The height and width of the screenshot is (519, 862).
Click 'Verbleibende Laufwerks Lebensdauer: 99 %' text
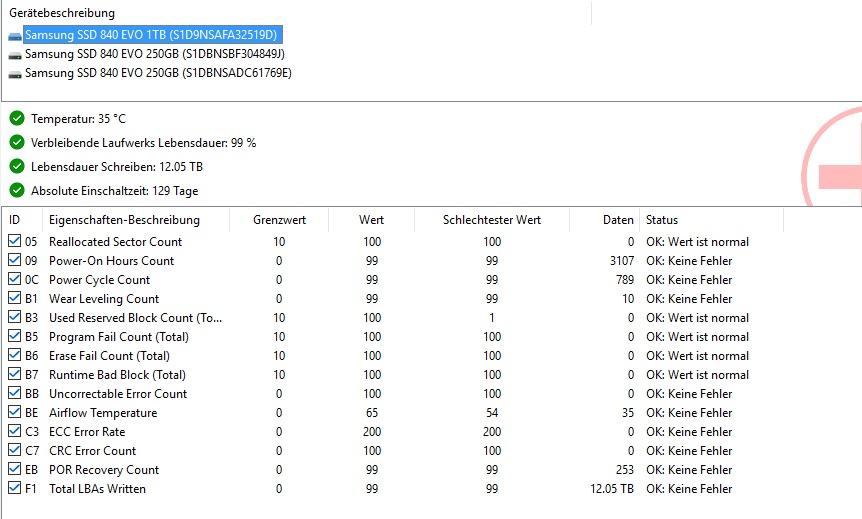point(143,143)
